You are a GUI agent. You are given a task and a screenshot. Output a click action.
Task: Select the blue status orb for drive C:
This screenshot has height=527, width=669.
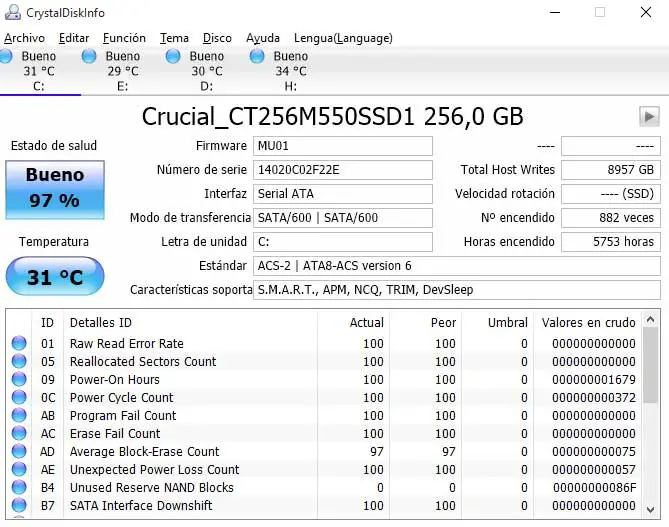point(6,56)
